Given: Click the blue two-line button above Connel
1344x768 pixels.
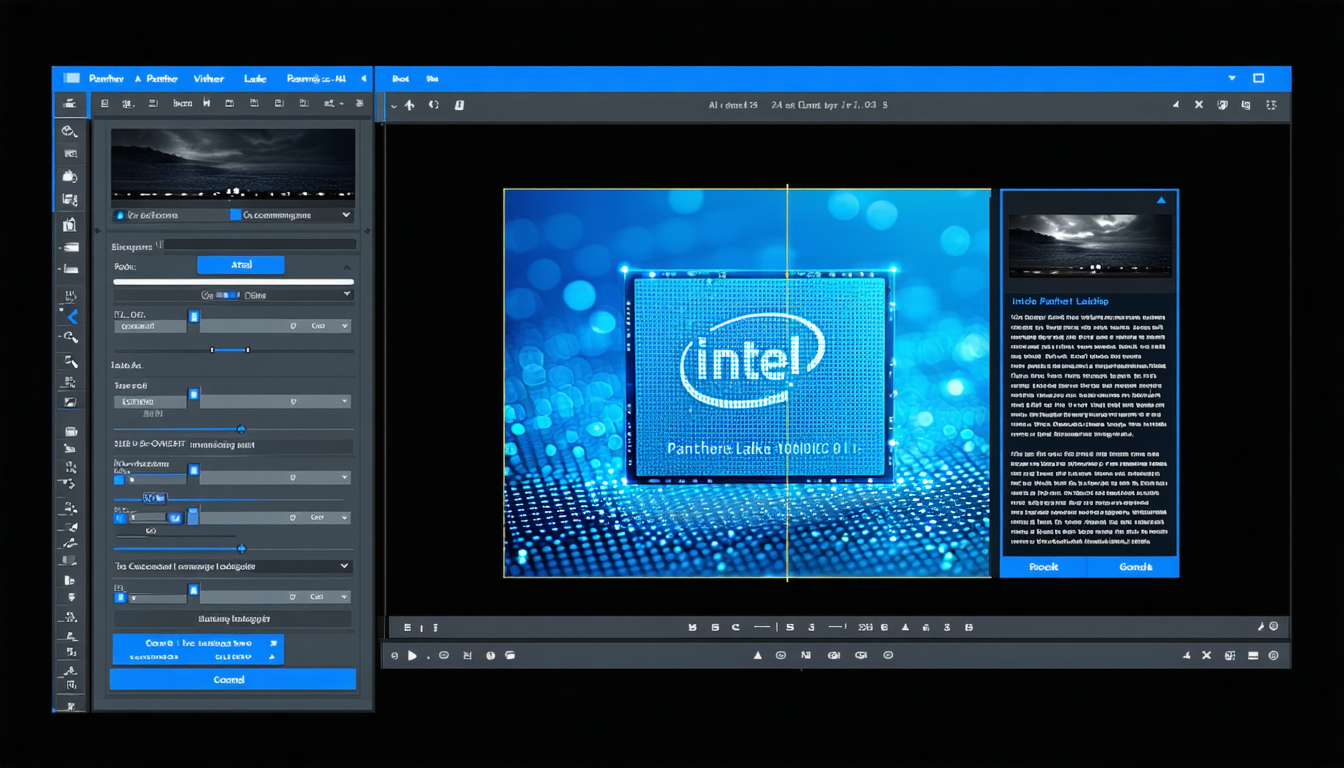Looking at the screenshot, I should point(198,650).
